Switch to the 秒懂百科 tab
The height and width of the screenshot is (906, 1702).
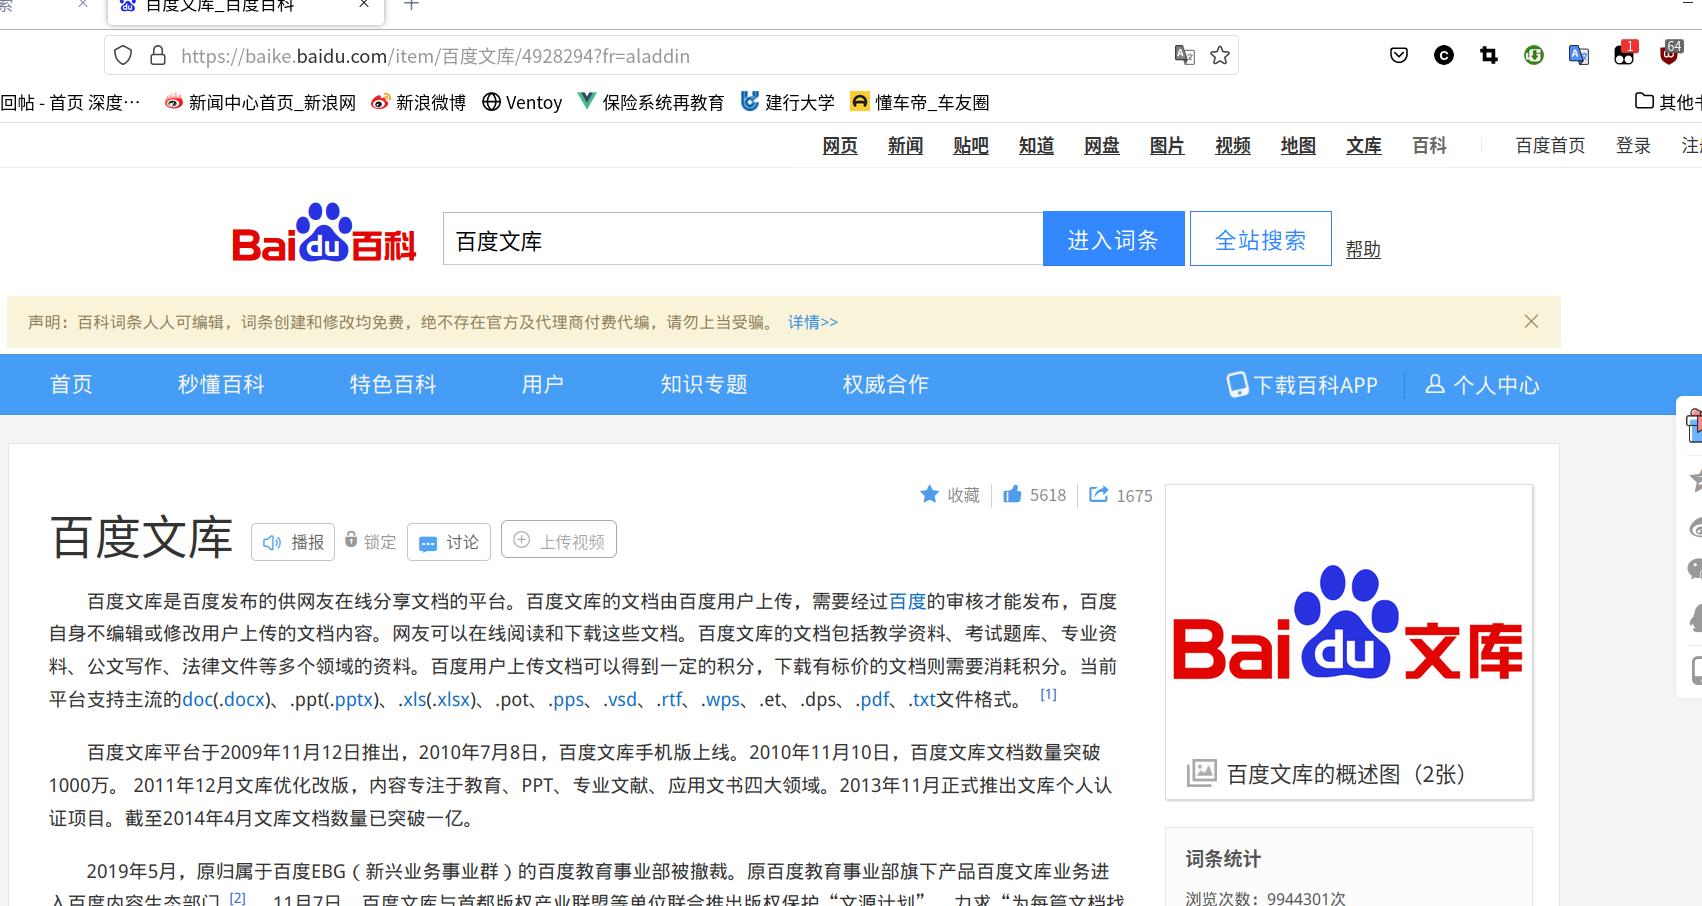click(x=220, y=384)
